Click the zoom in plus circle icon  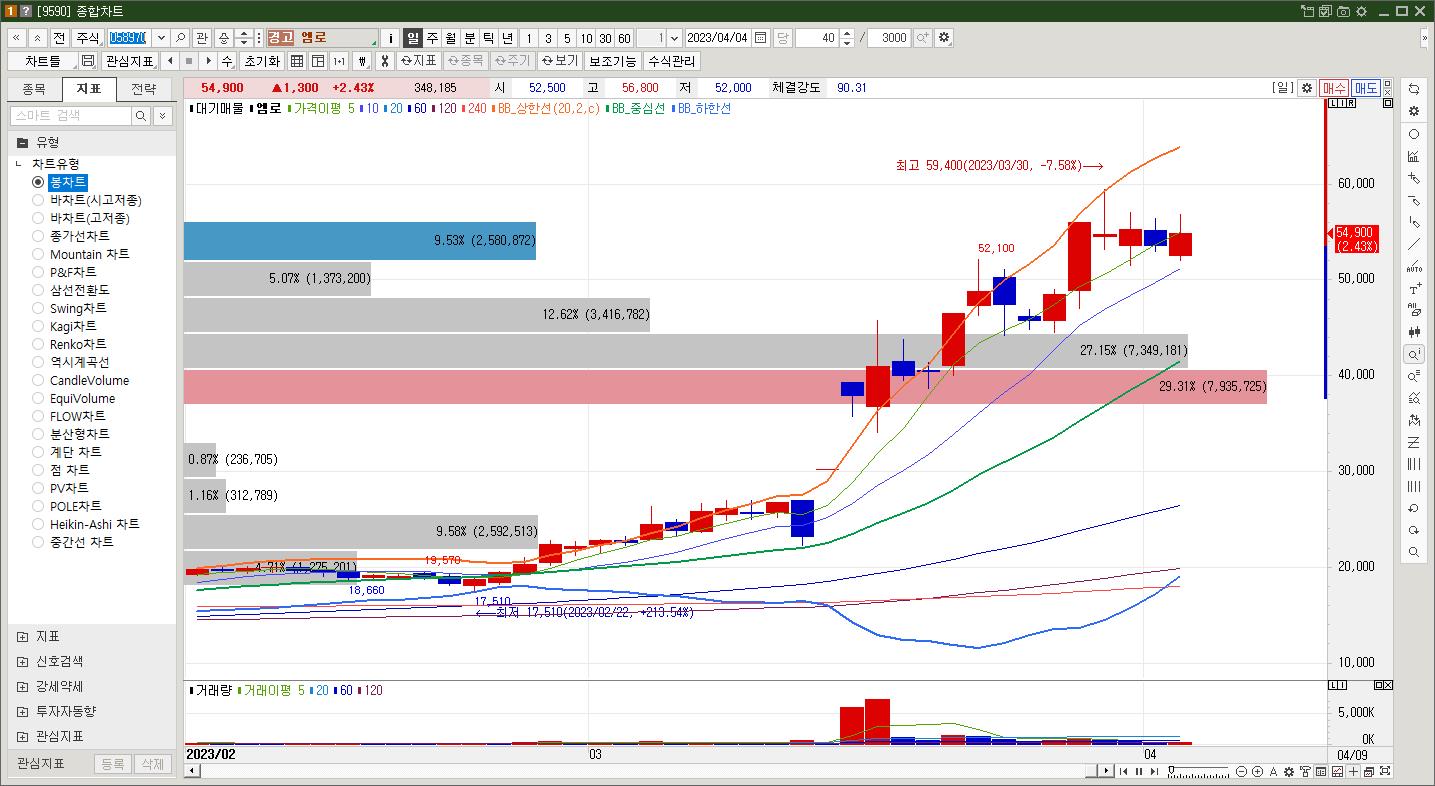pyautogui.click(x=1257, y=771)
